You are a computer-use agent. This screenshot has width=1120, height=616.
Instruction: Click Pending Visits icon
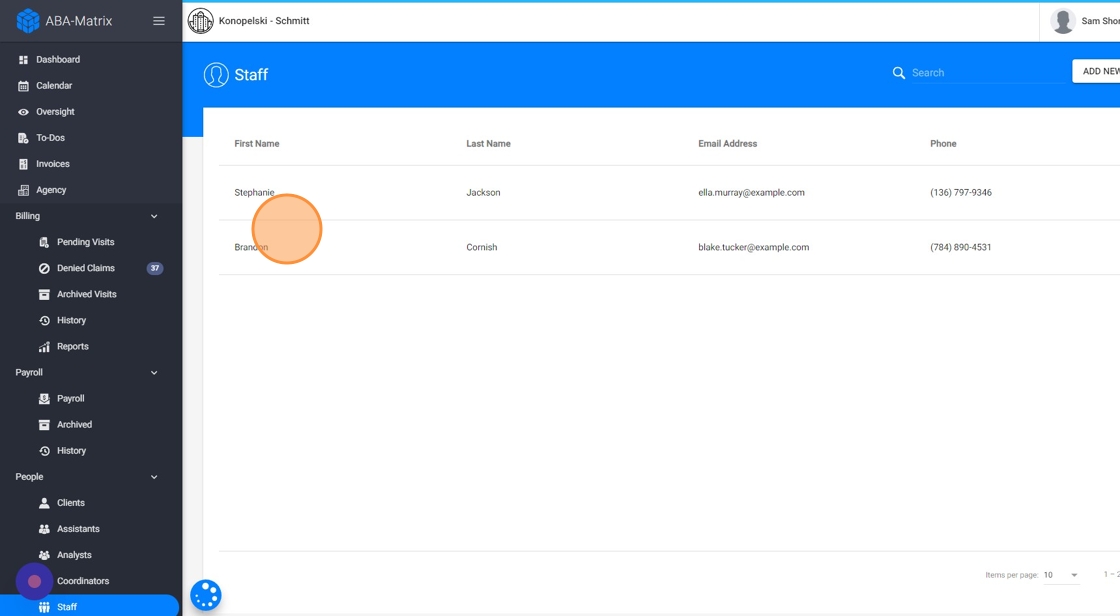click(x=44, y=242)
